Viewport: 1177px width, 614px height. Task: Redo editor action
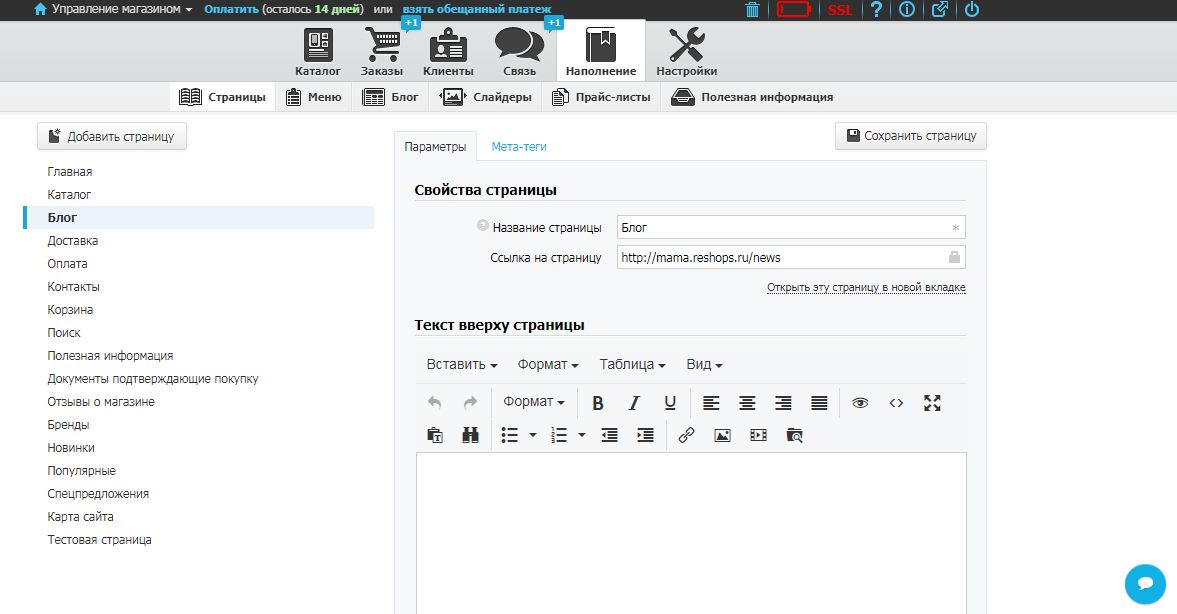pyautogui.click(x=470, y=403)
